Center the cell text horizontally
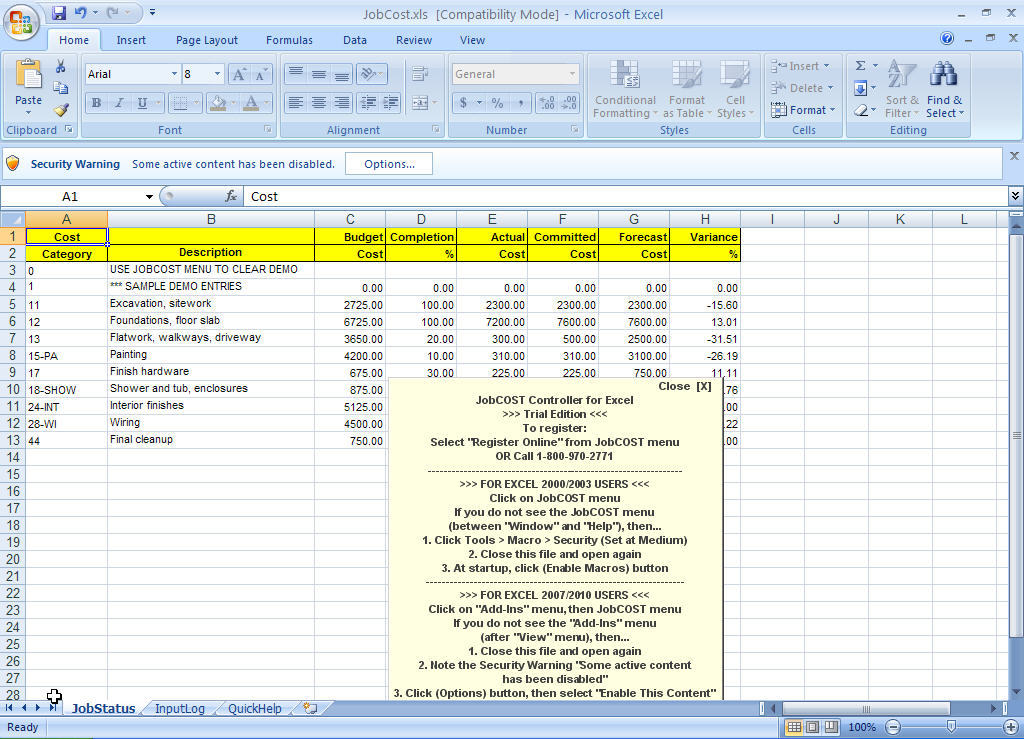The image size is (1024, 739). 319,103
